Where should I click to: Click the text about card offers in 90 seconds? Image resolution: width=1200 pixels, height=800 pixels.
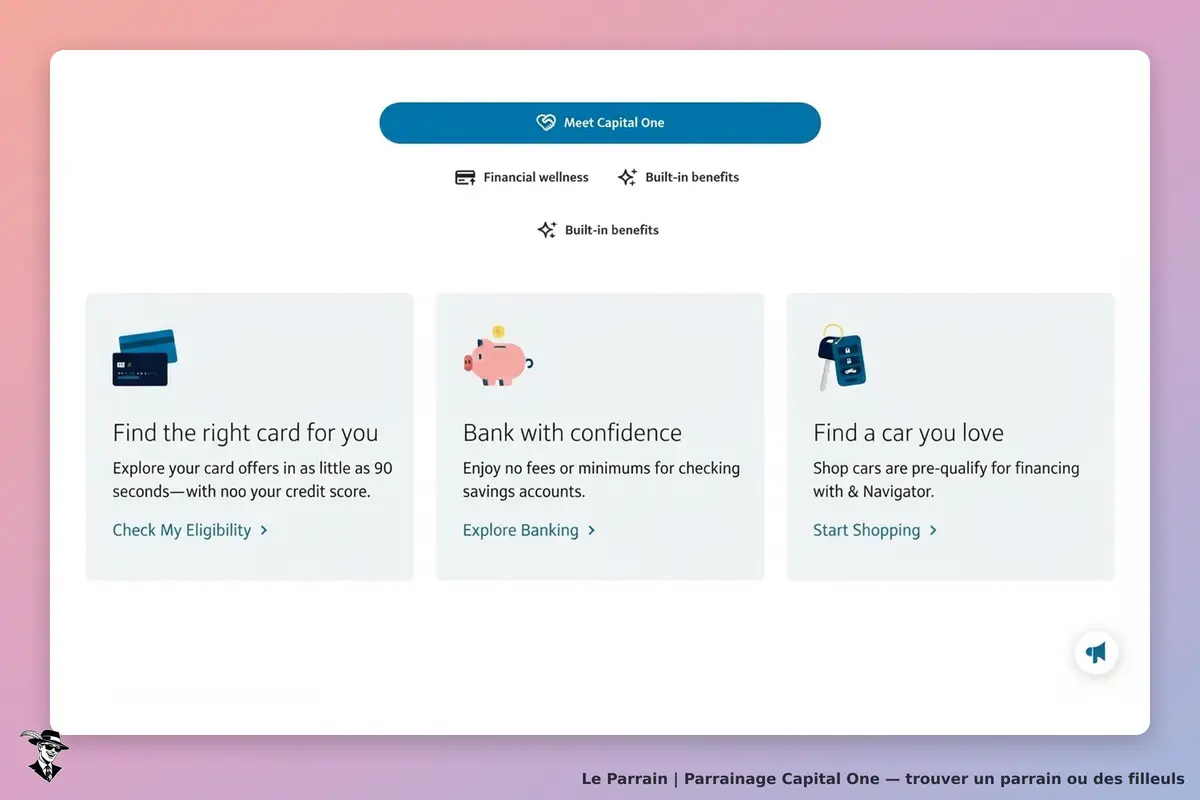tap(252, 480)
